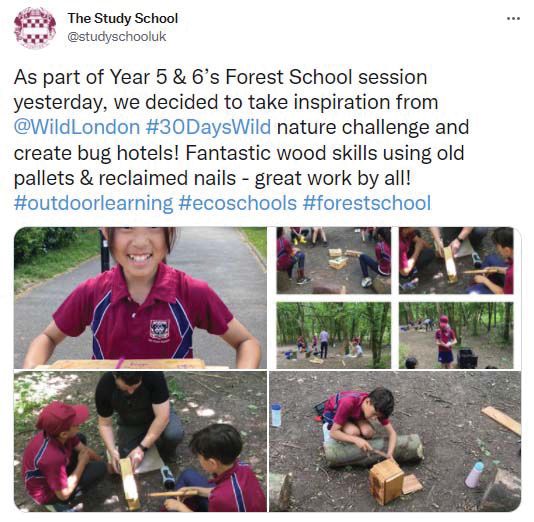This screenshot has width=534, height=522.
Task: Click the tweet body text
Action: 241,140
